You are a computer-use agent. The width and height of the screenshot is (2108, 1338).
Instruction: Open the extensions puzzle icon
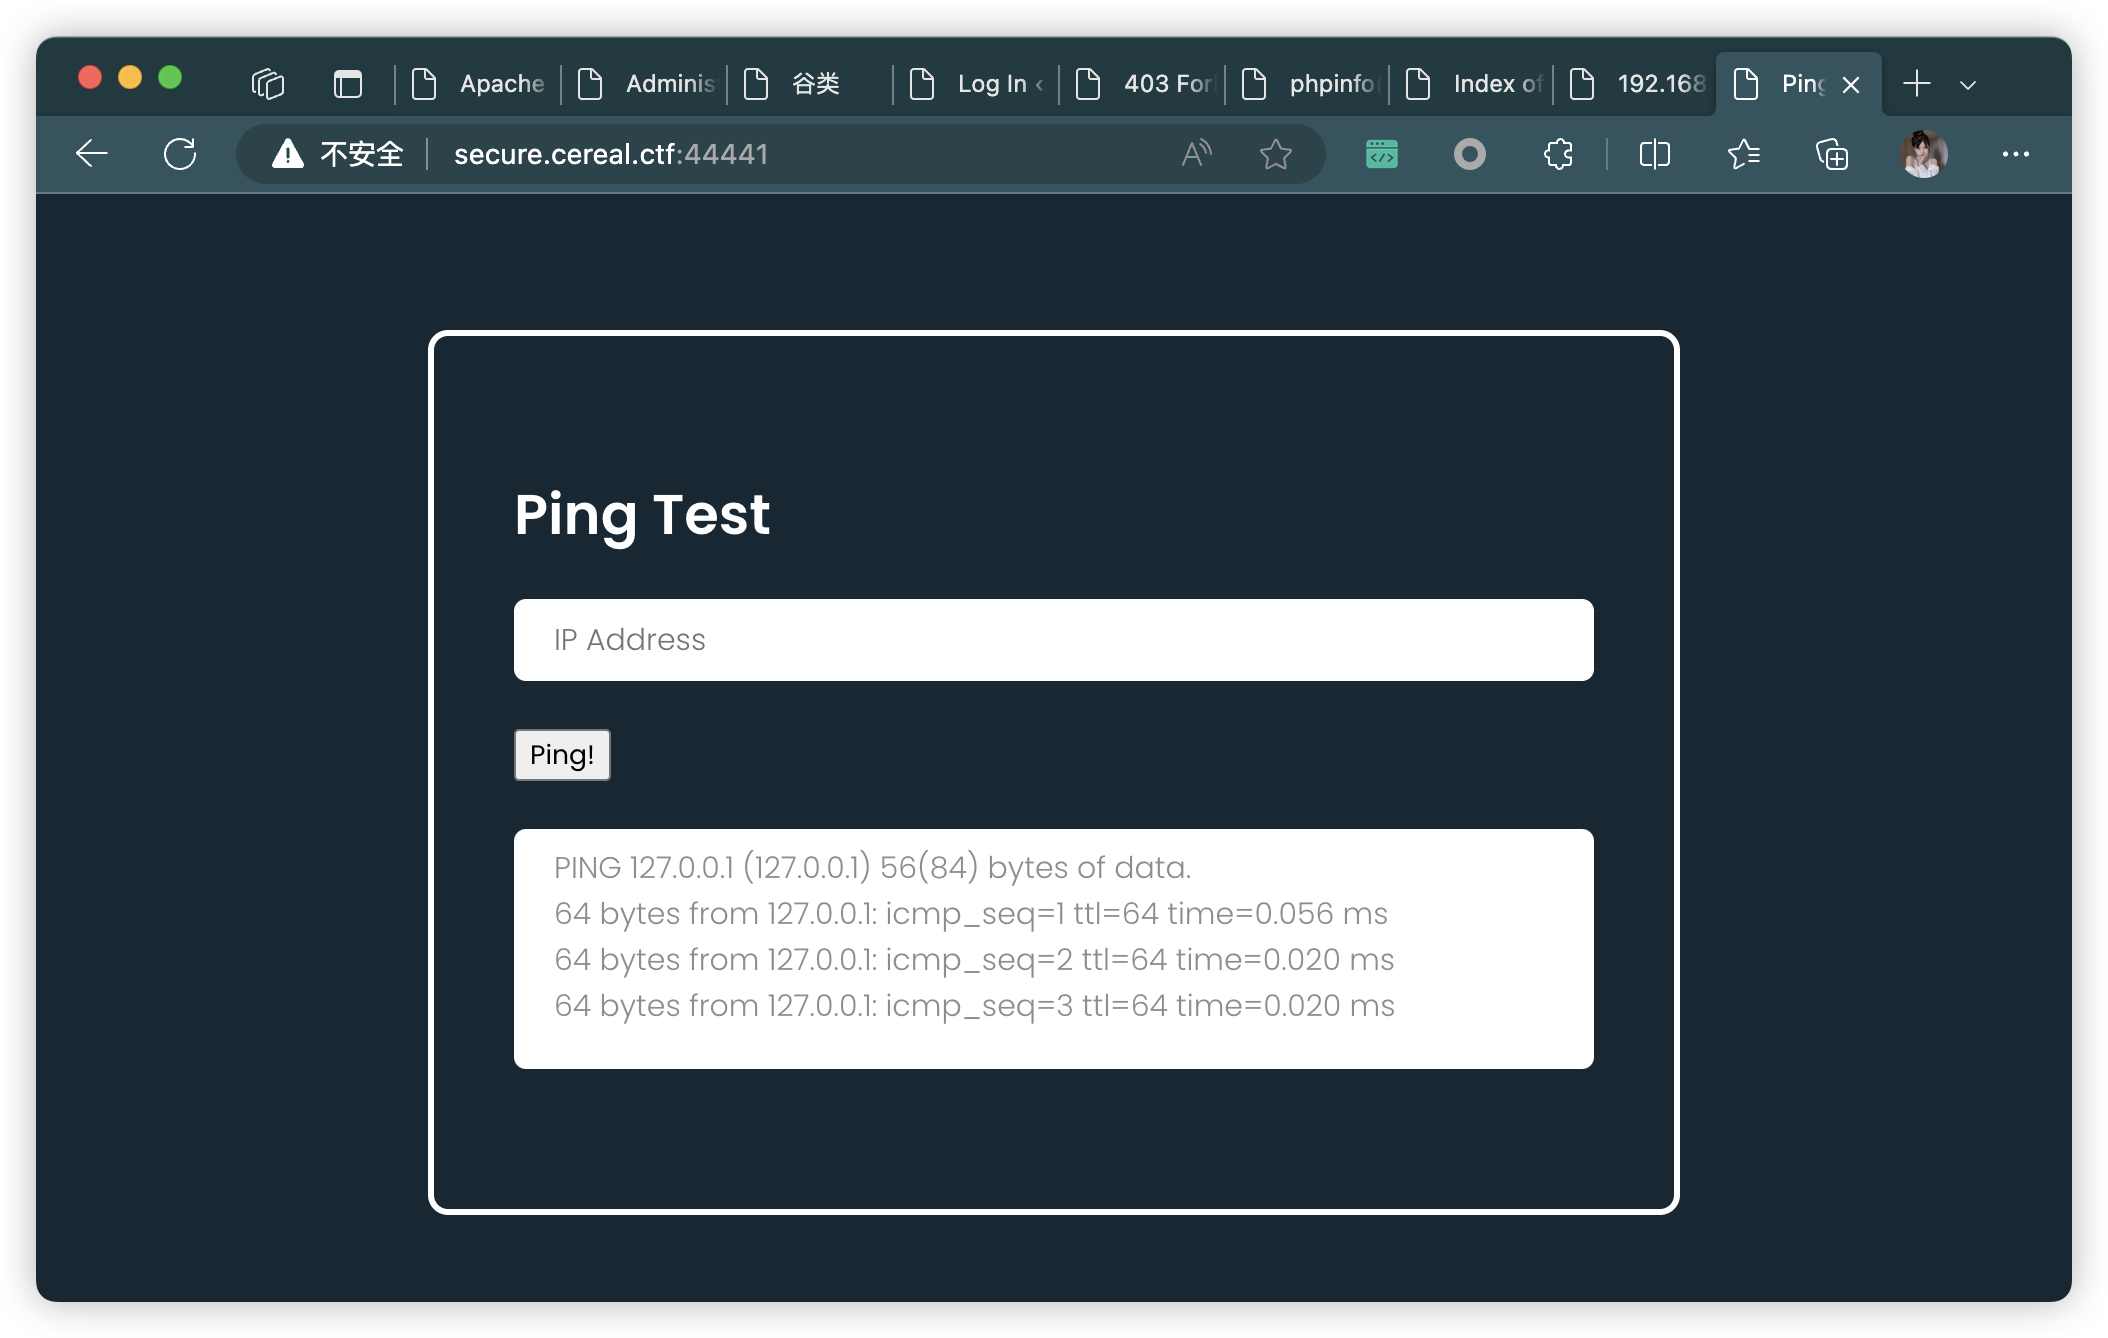click(x=1558, y=154)
